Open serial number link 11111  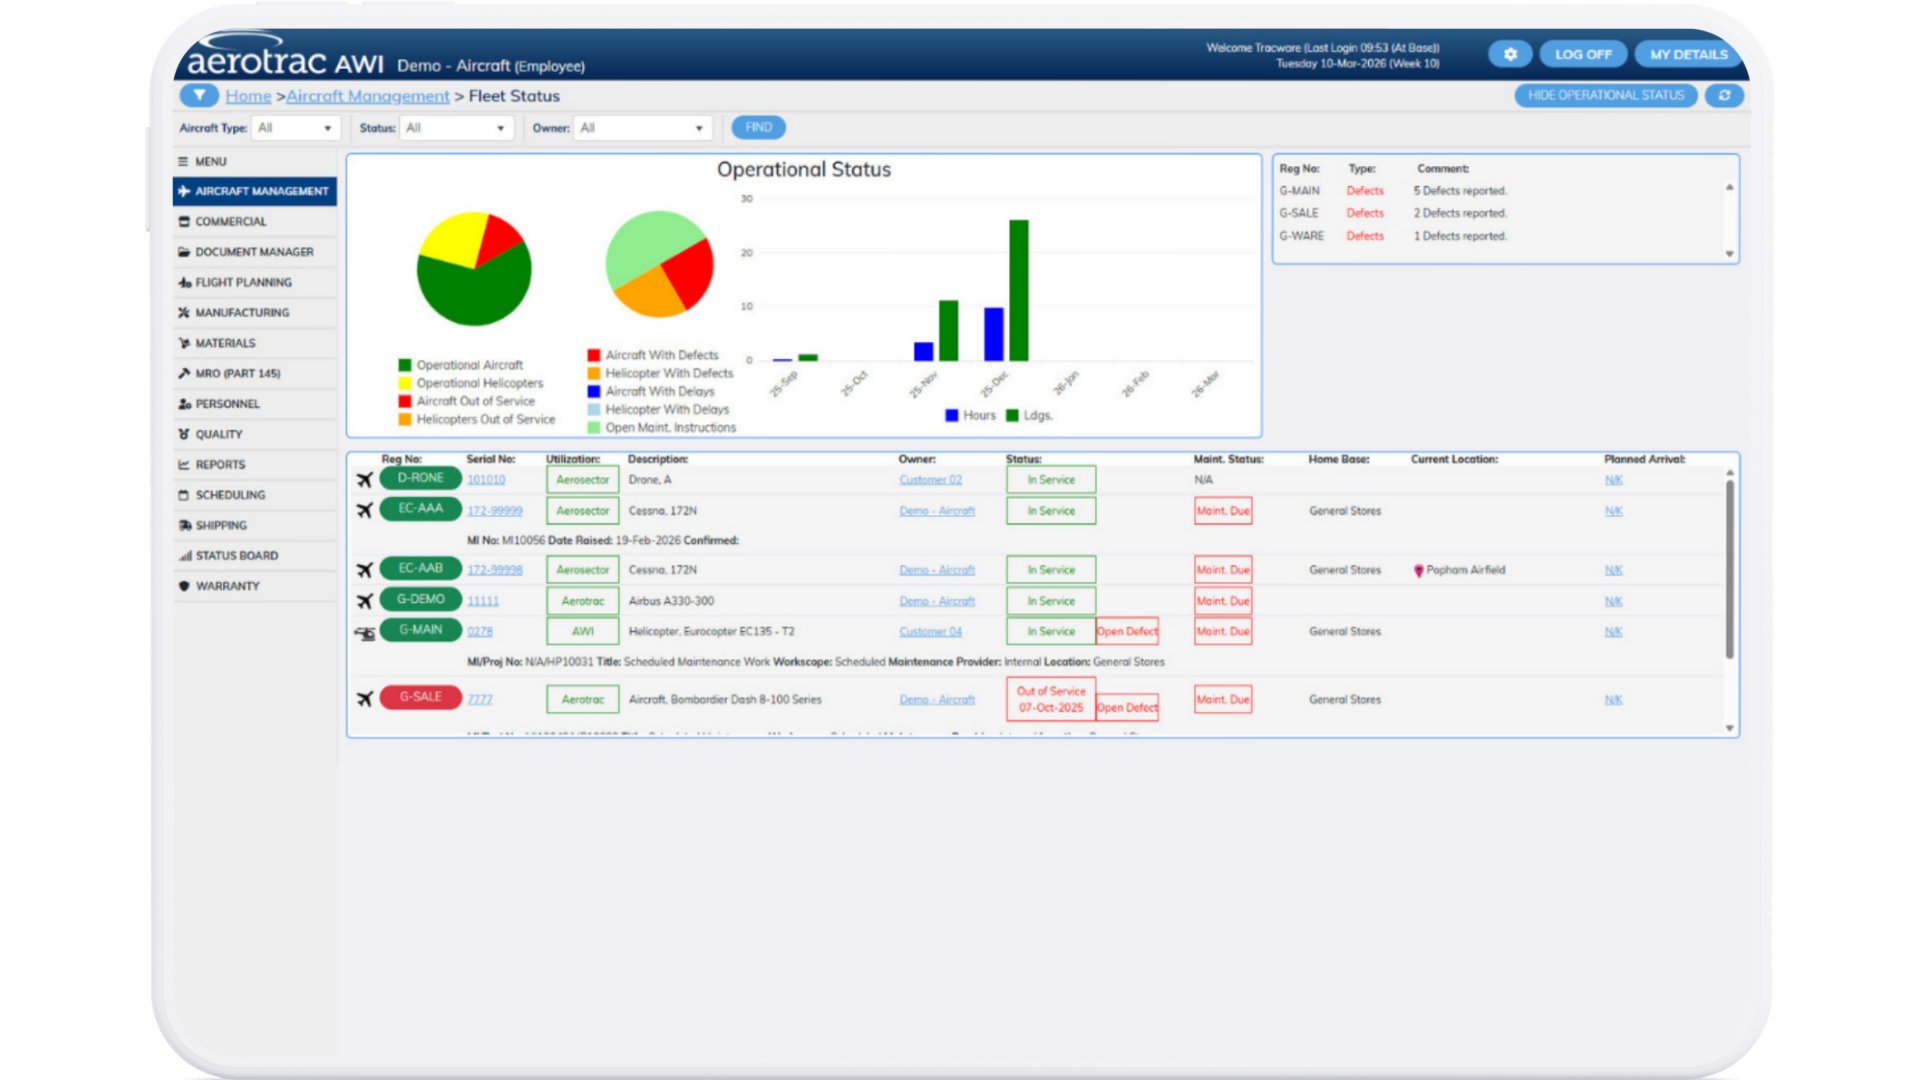click(483, 601)
